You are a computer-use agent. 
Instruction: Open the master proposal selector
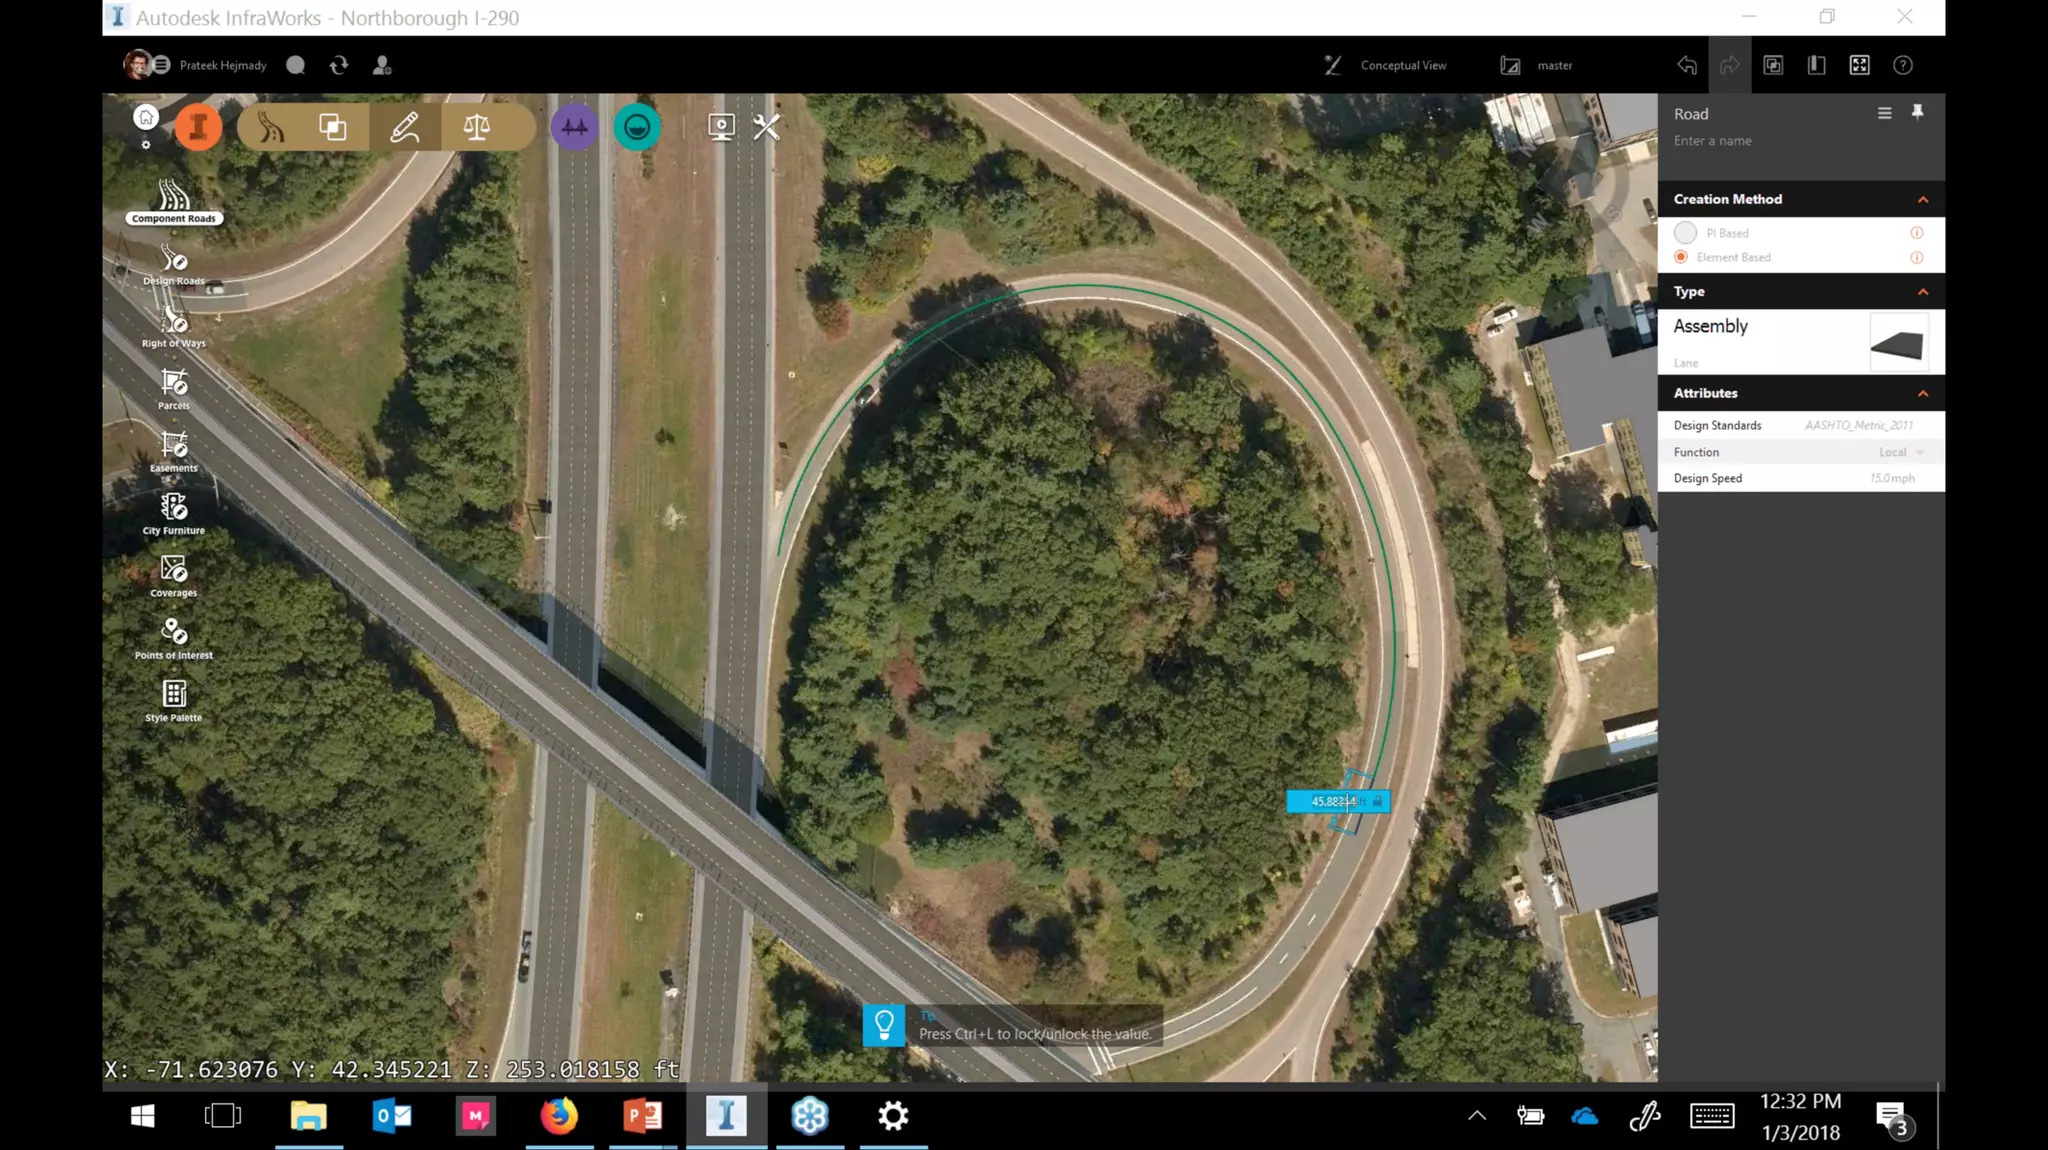[1537, 65]
